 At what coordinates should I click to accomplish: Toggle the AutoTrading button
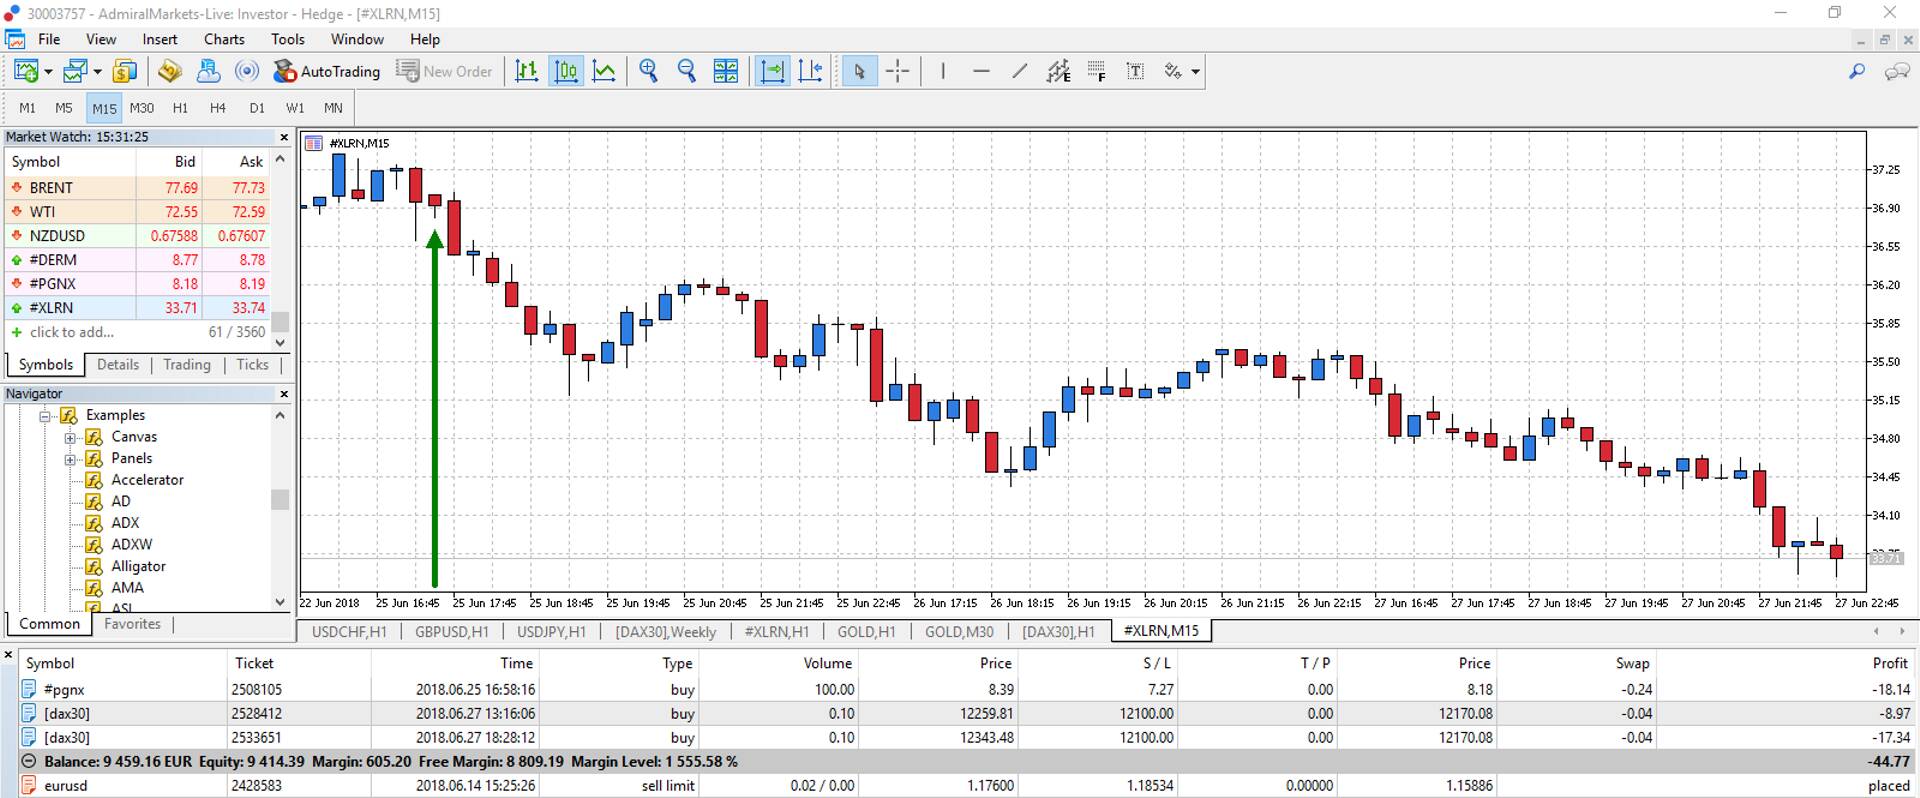point(327,71)
